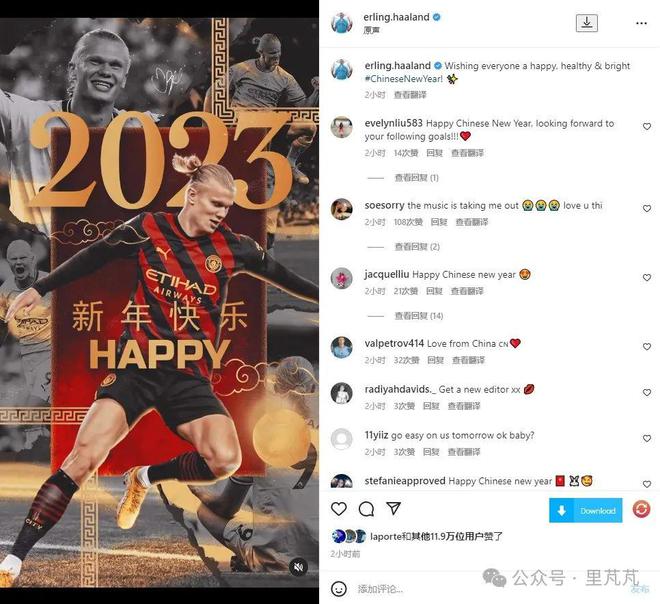Click the blue Download button

click(585, 511)
